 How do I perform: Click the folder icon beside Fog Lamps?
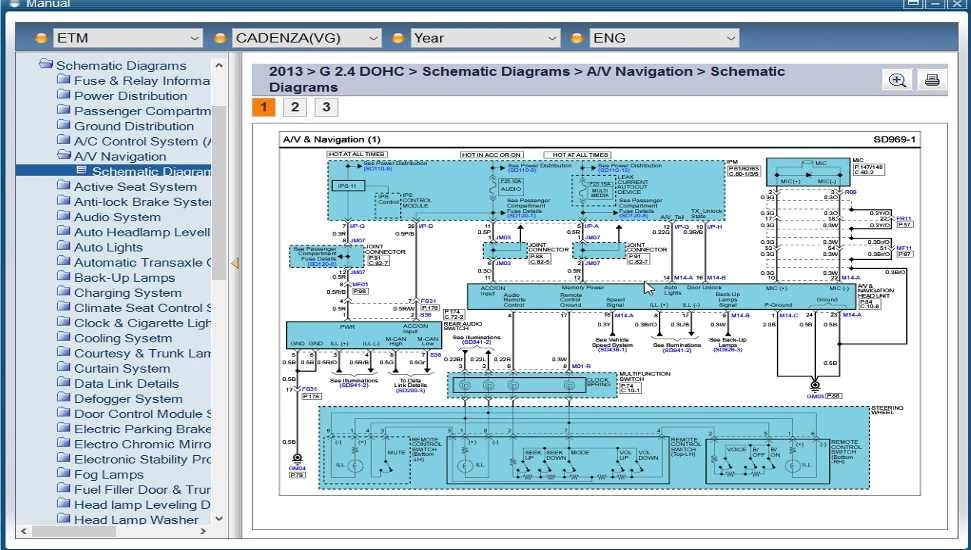click(64, 474)
